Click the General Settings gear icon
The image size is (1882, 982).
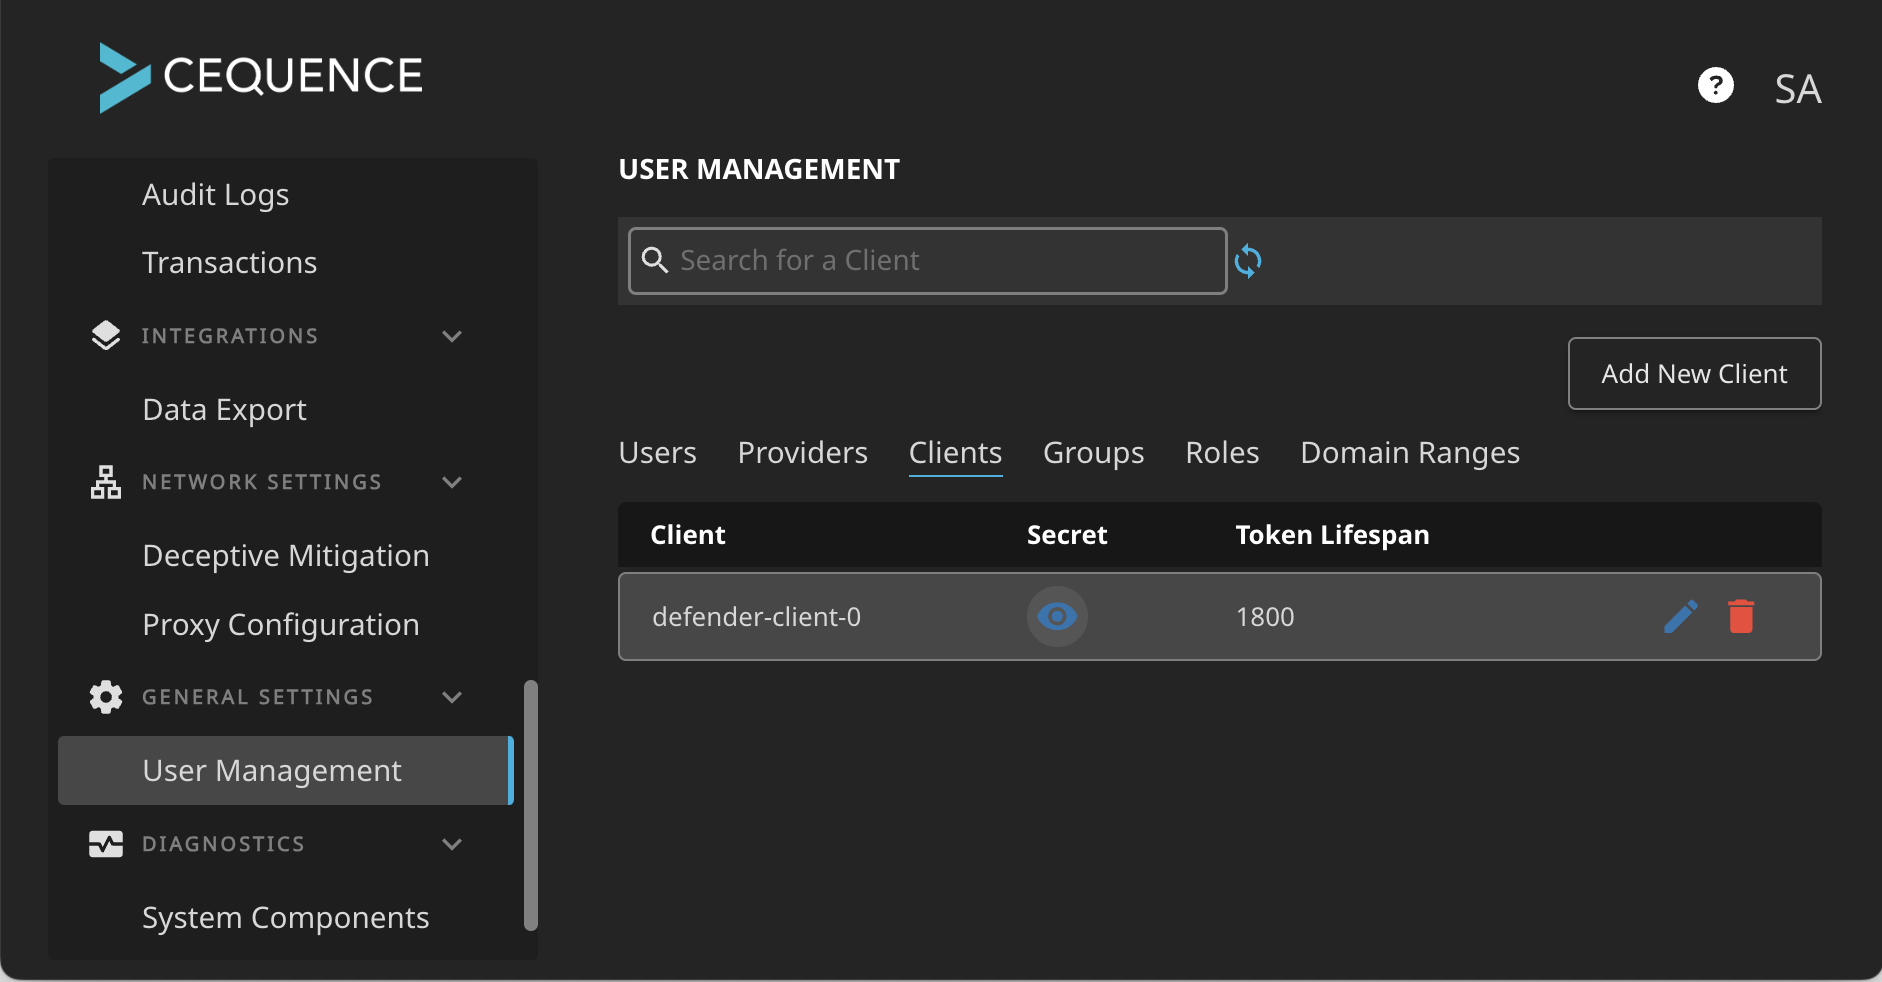coord(106,697)
